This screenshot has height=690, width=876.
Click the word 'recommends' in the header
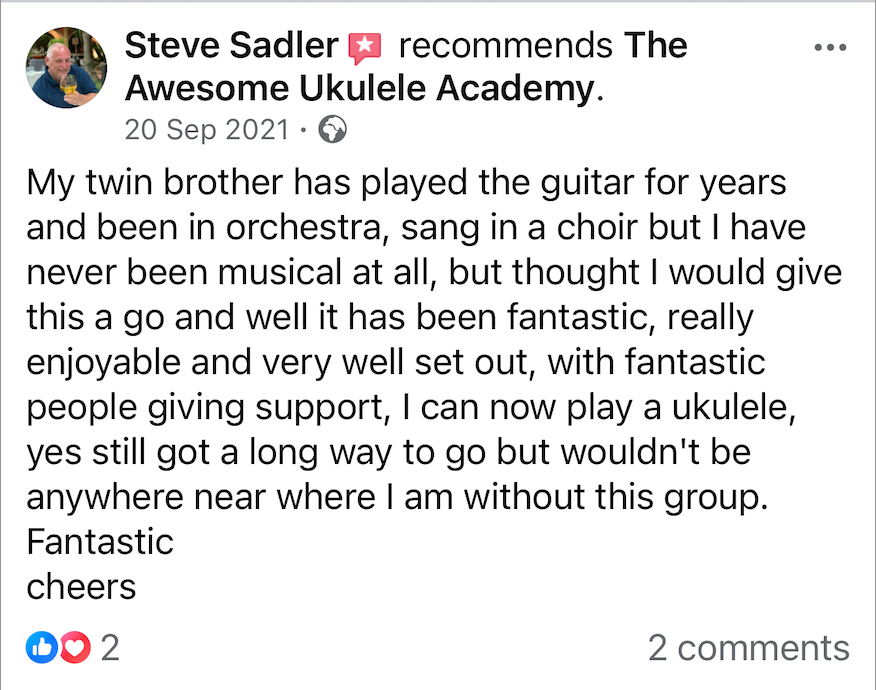506,45
